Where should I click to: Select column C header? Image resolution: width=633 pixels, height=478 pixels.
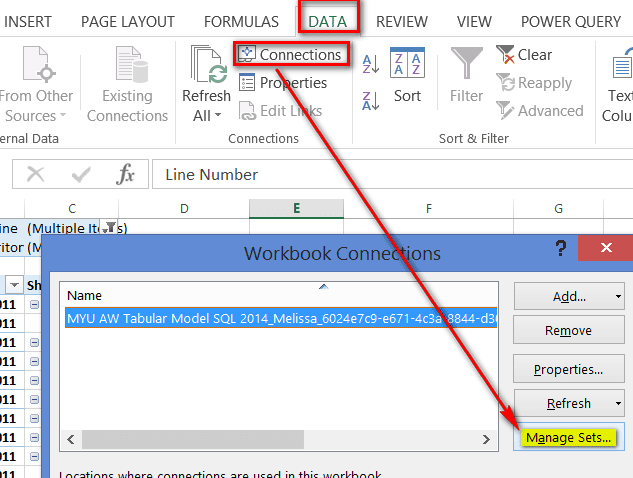72,208
